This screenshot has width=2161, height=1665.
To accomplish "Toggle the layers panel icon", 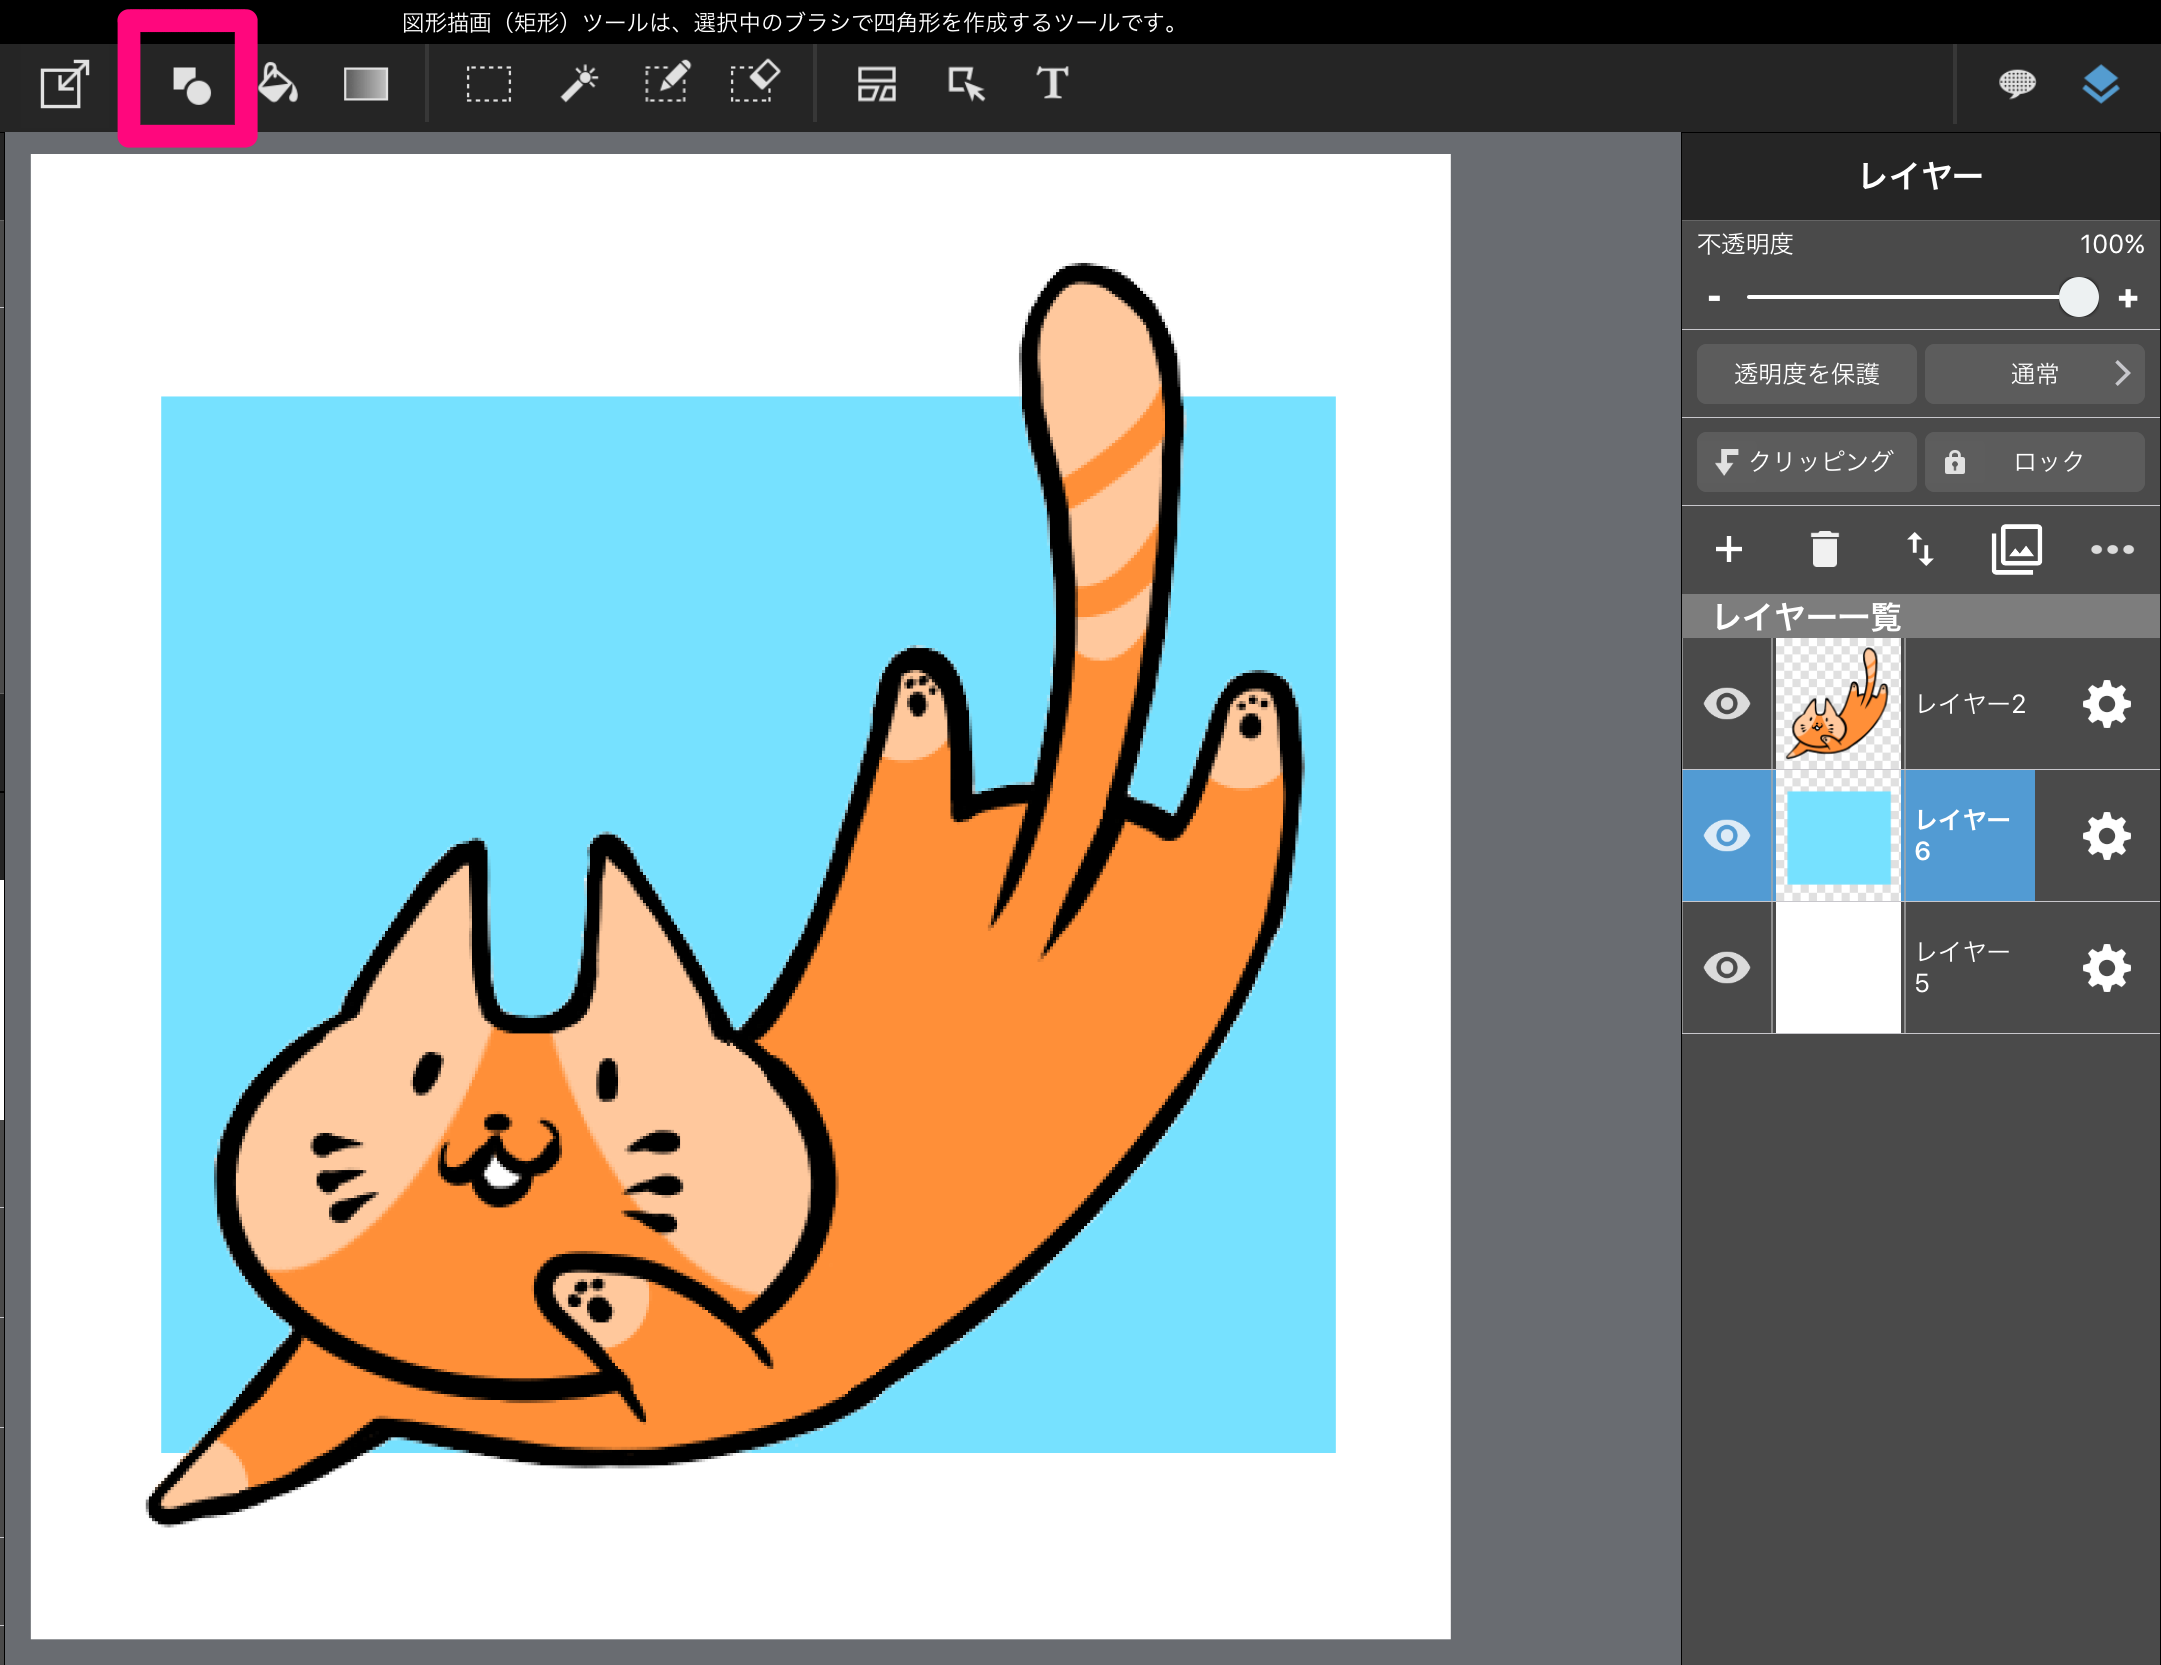I will pyautogui.click(x=2100, y=84).
